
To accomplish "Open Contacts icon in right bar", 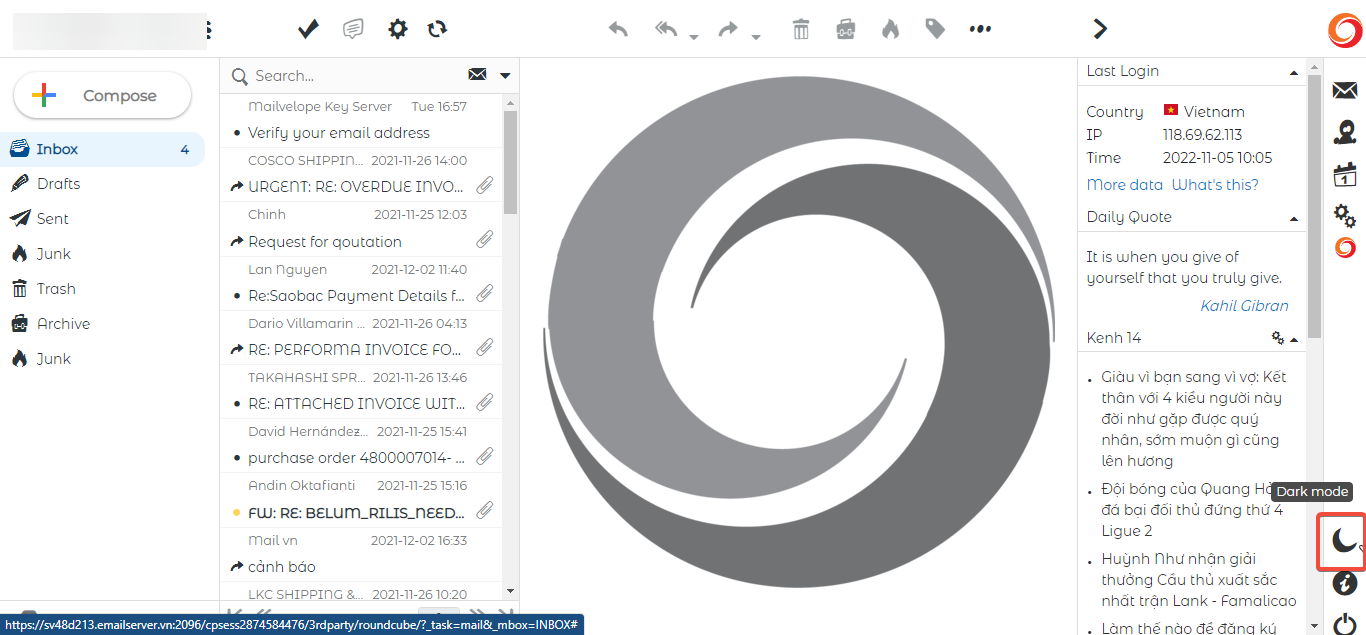I will coord(1345,132).
